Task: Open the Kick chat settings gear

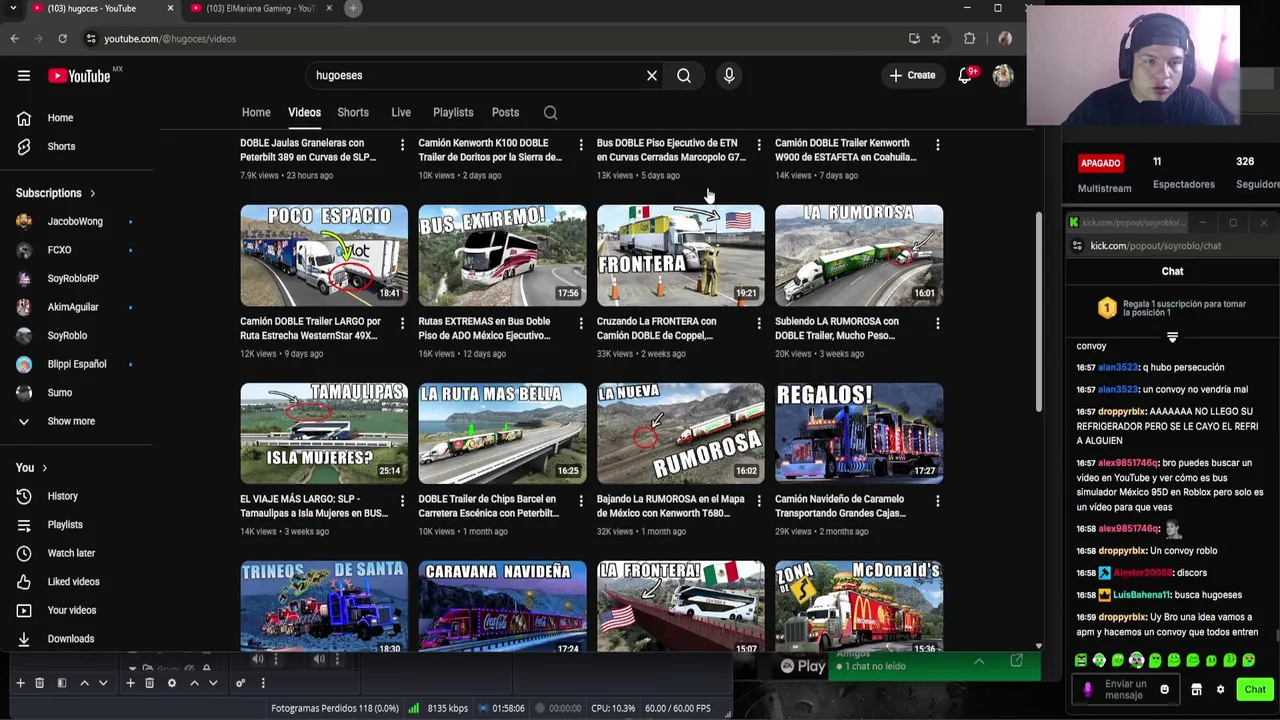Action: pyautogui.click(x=1220, y=689)
